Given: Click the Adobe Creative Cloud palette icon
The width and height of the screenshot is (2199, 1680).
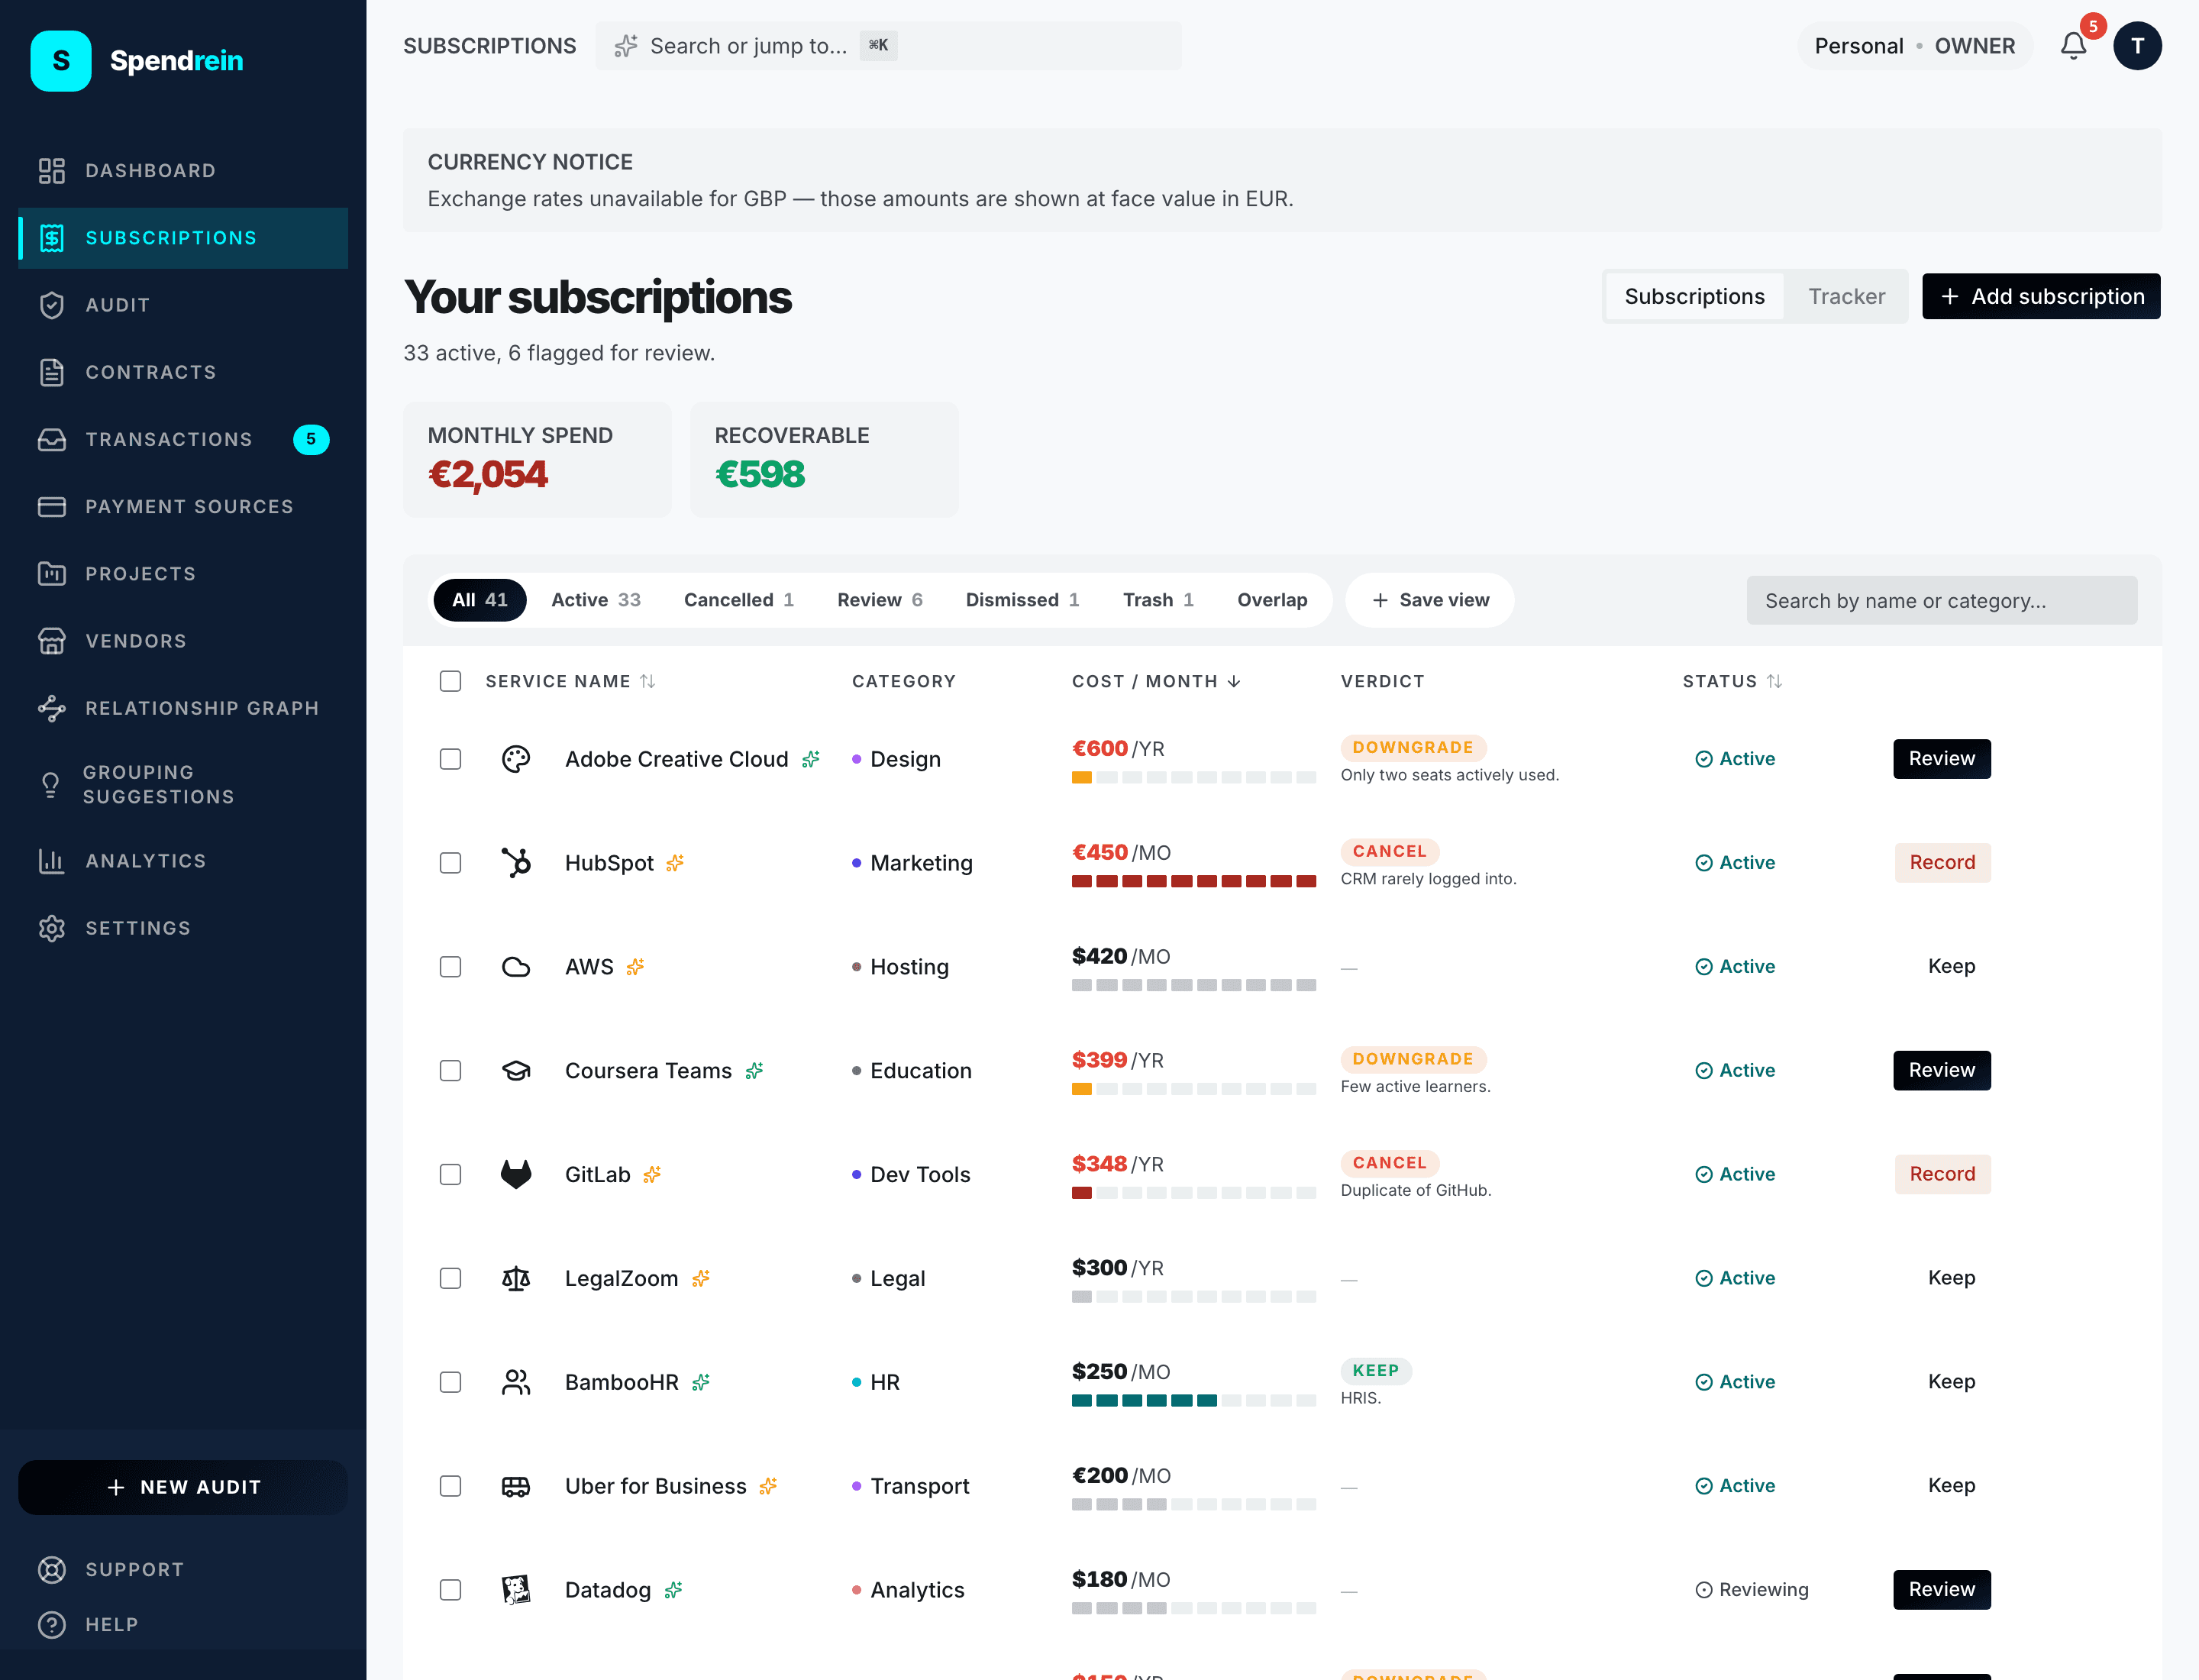Looking at the screenshot, I should [x=516, y=759].
